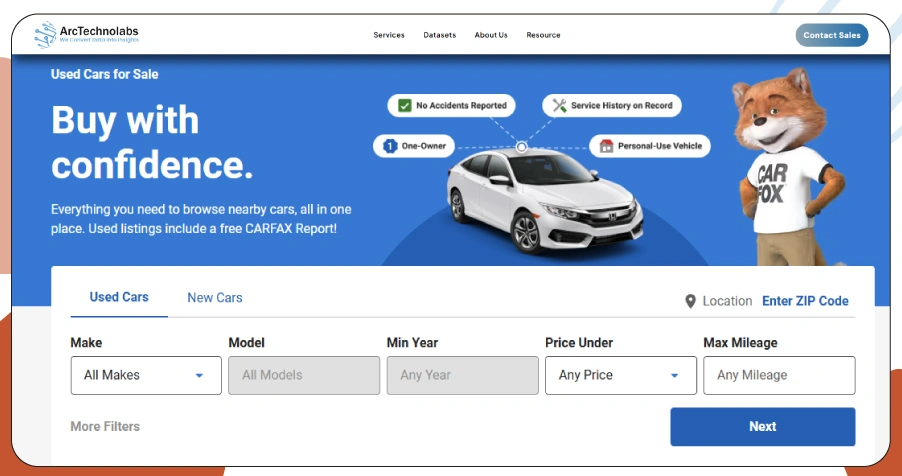Image resolution: width=902 pixels, height=476 pixels.
Task: Click the ArcTechnolabs logo icon
Action: click(x=45, y=35)
